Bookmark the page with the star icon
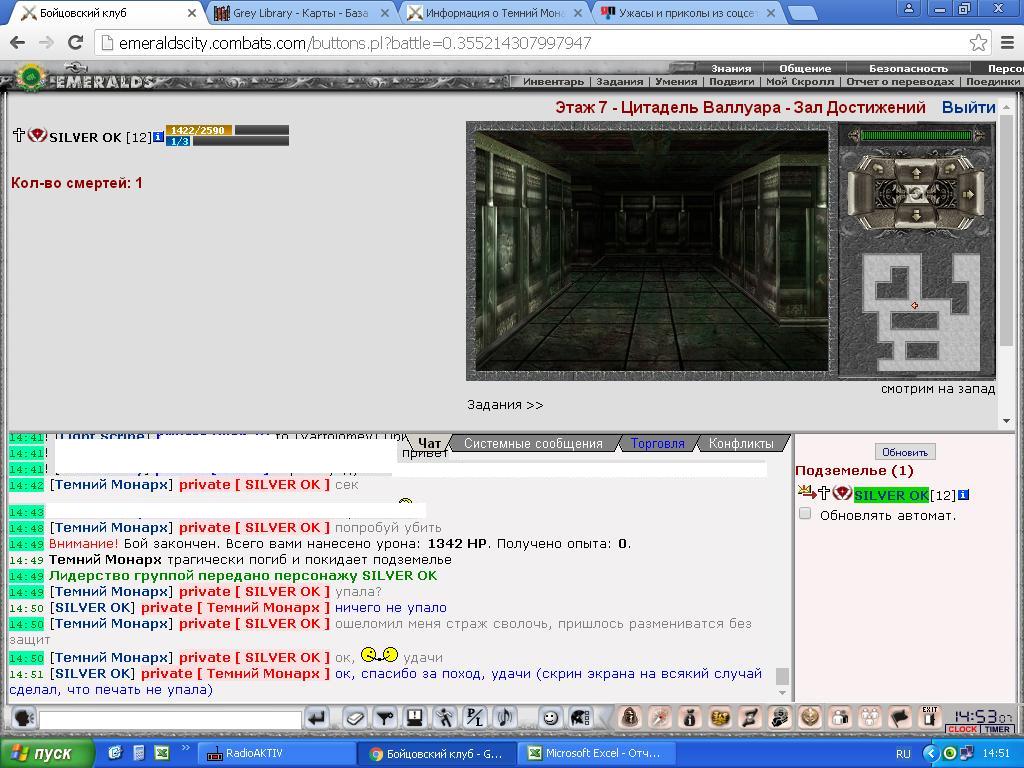Image resolution: width=1024 pixels, height=768 pixels. (x=978, y=43)
